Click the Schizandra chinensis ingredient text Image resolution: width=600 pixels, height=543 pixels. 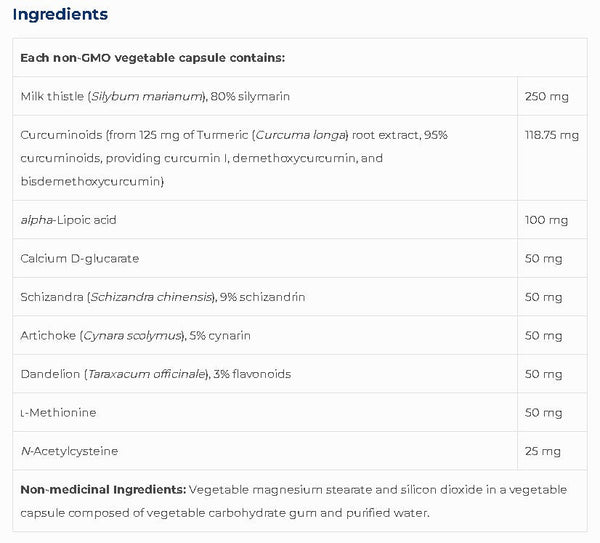[162, 297]
